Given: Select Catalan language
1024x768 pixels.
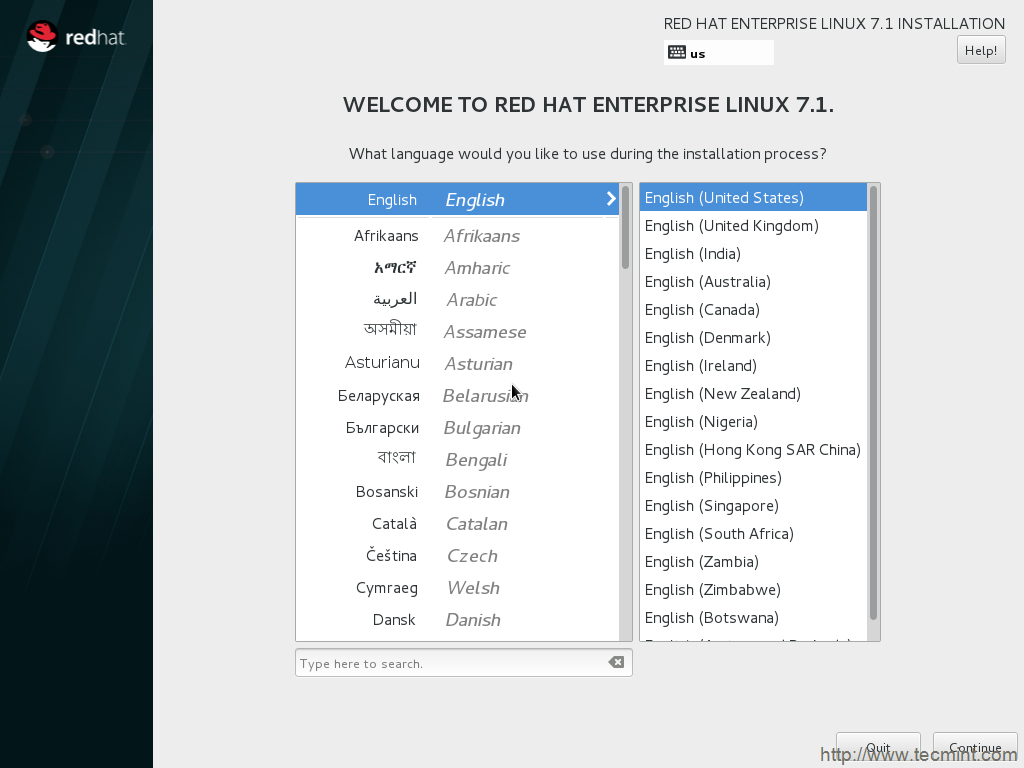Looking at the screenshot, I should click(457, 524).
